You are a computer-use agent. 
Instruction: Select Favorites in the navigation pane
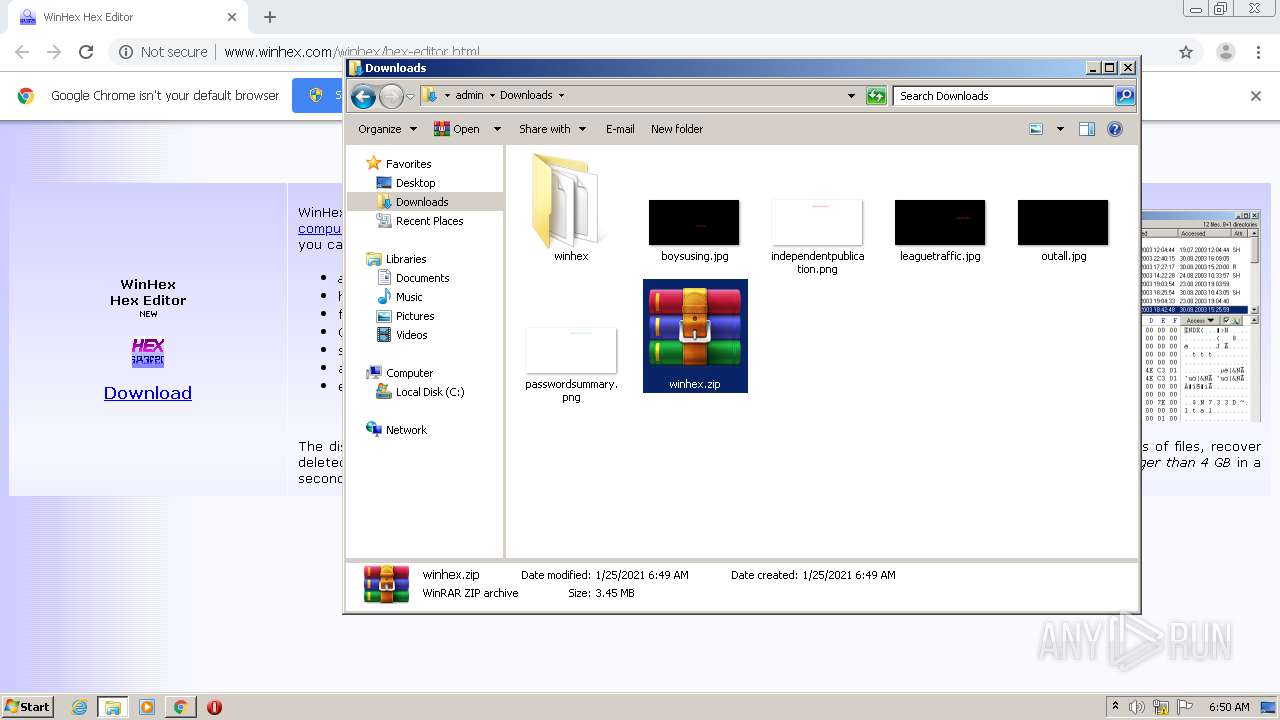408,164
